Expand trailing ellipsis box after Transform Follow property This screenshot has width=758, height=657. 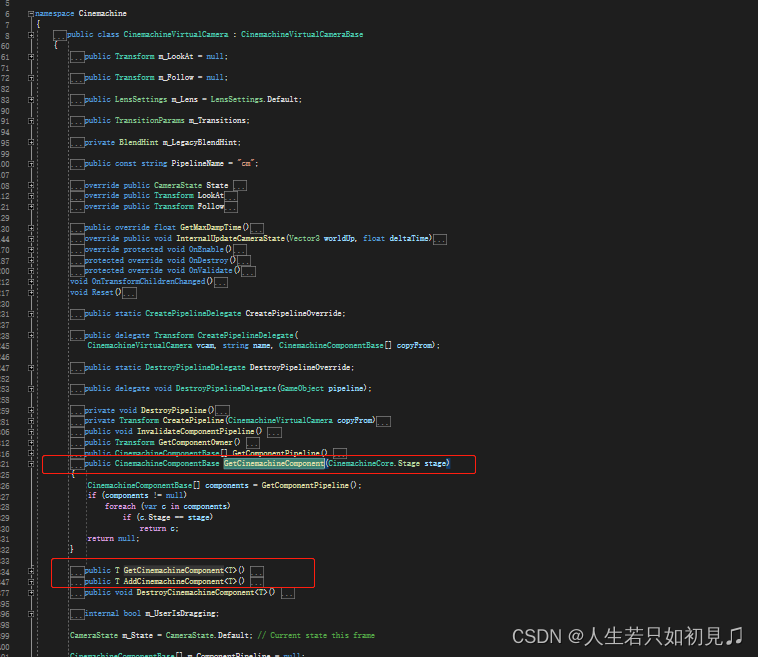[231, 207]
